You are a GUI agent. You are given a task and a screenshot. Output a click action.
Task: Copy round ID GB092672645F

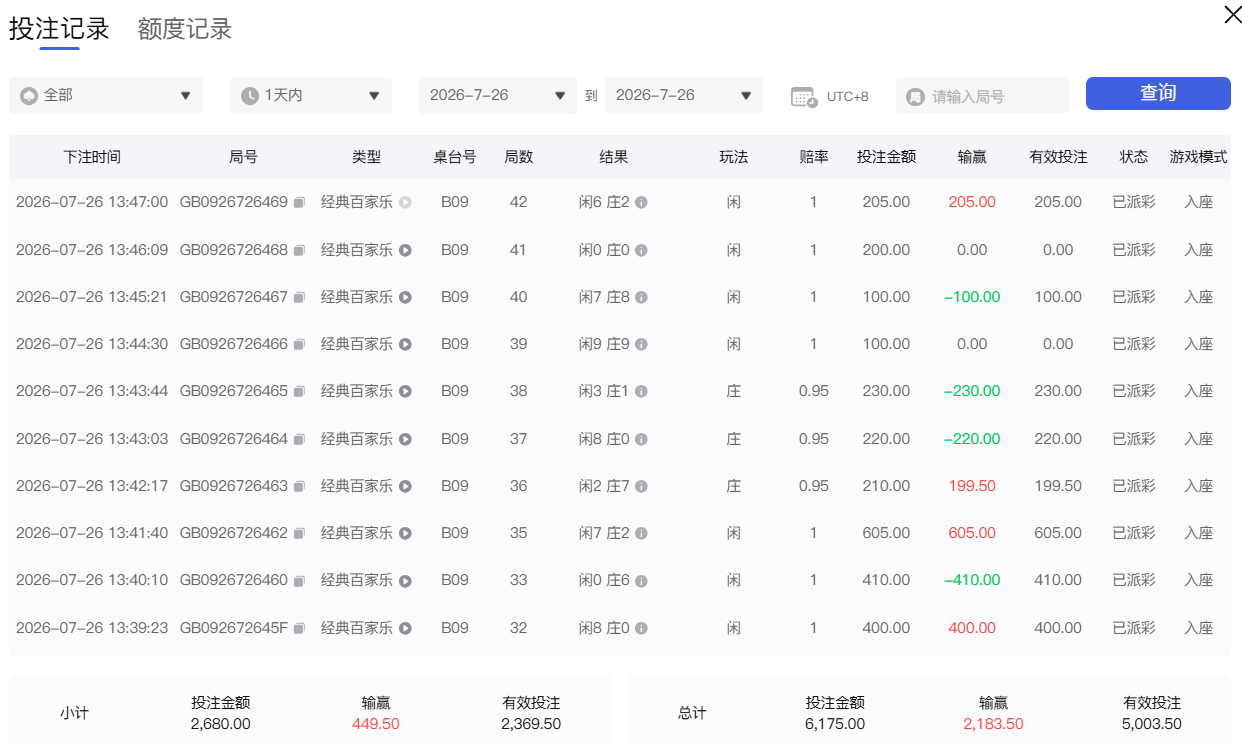pyautogui.click(x=298, y=629)
